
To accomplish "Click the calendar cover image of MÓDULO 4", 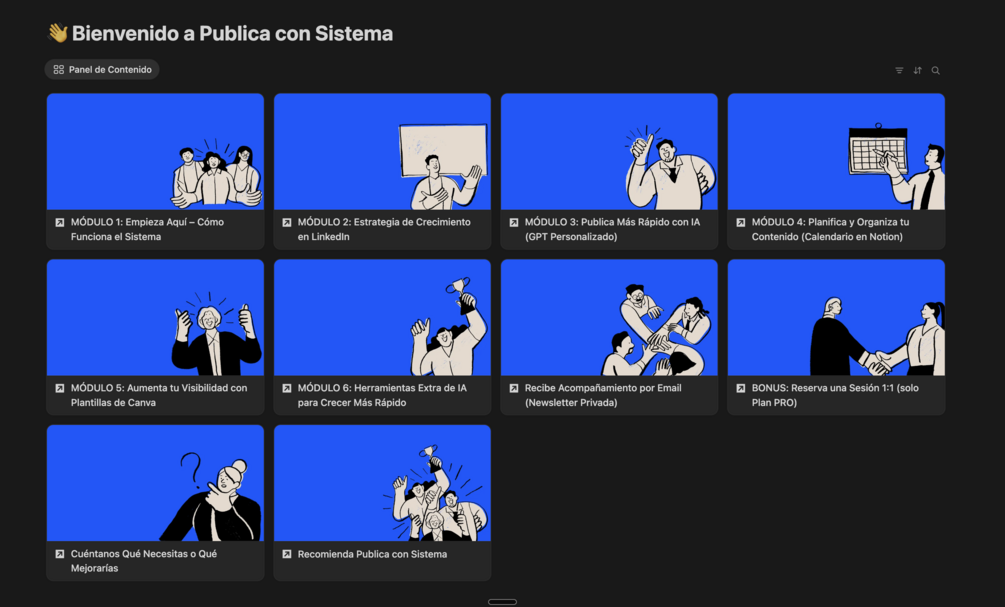I will tap(836, 151).
